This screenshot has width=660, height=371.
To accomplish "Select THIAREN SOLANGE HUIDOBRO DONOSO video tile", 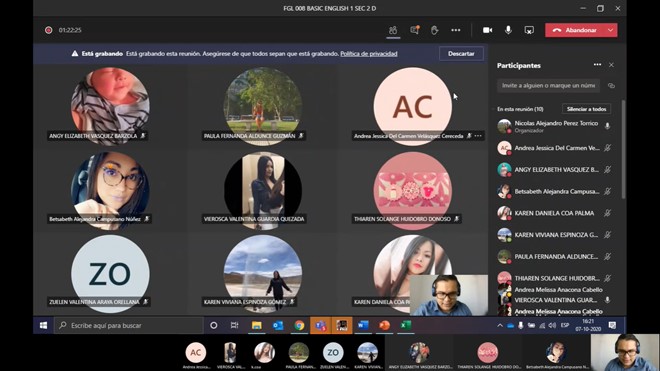I will (x=412, y=190).
